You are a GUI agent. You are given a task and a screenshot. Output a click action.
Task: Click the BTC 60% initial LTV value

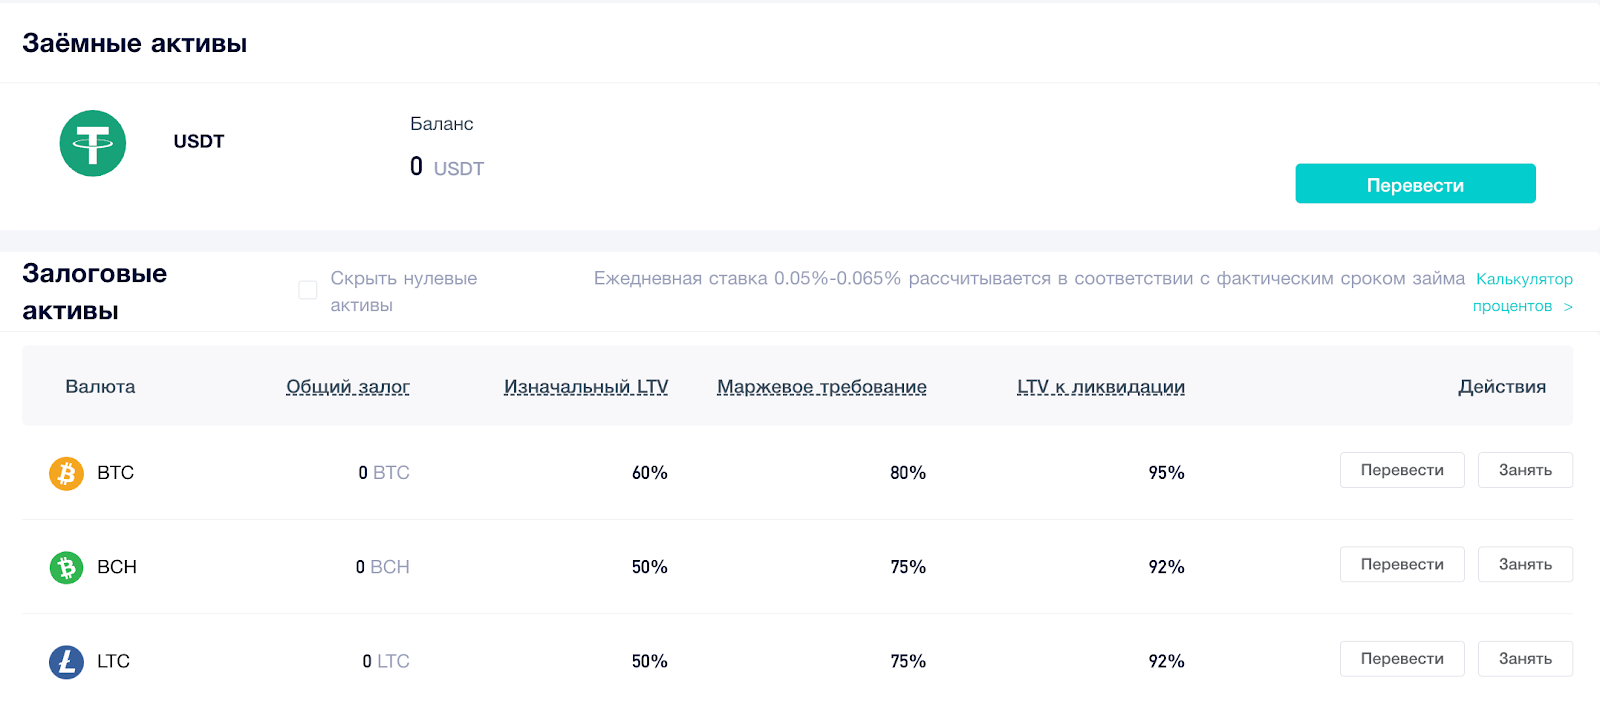pyautogui.click(x=650, y=473)
